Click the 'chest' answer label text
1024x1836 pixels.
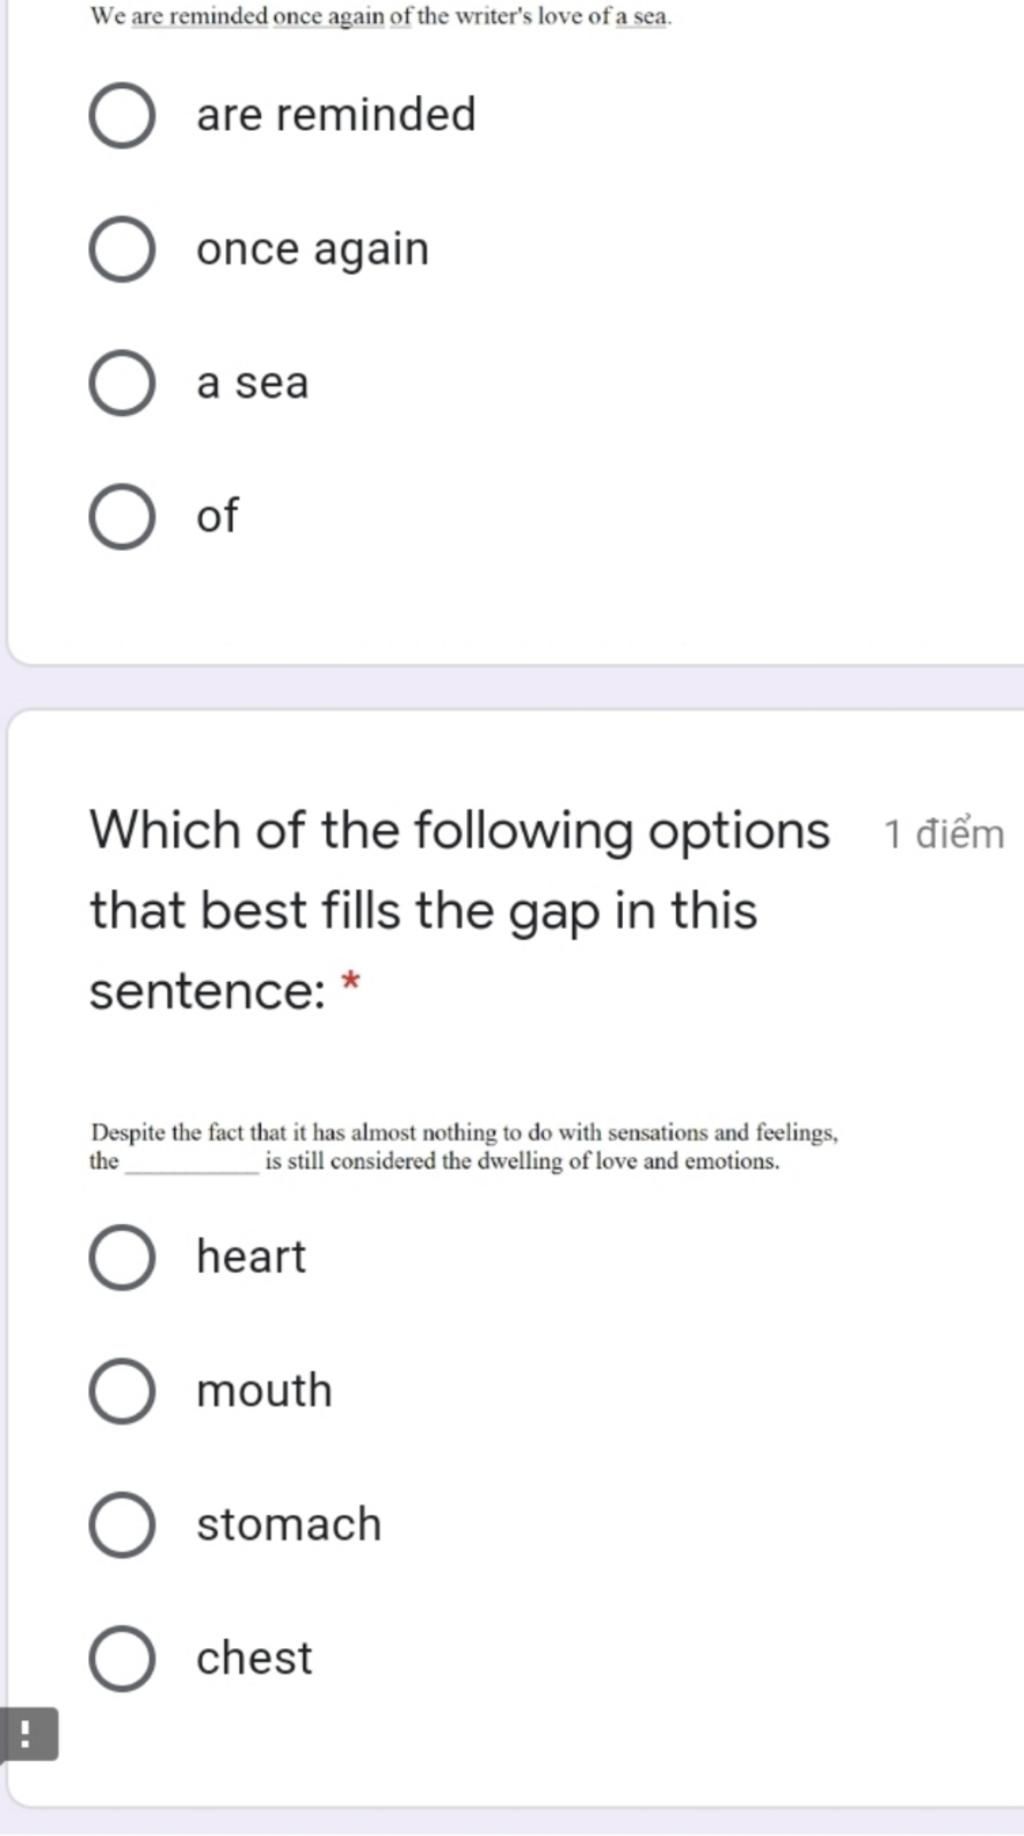point(254,1658)
